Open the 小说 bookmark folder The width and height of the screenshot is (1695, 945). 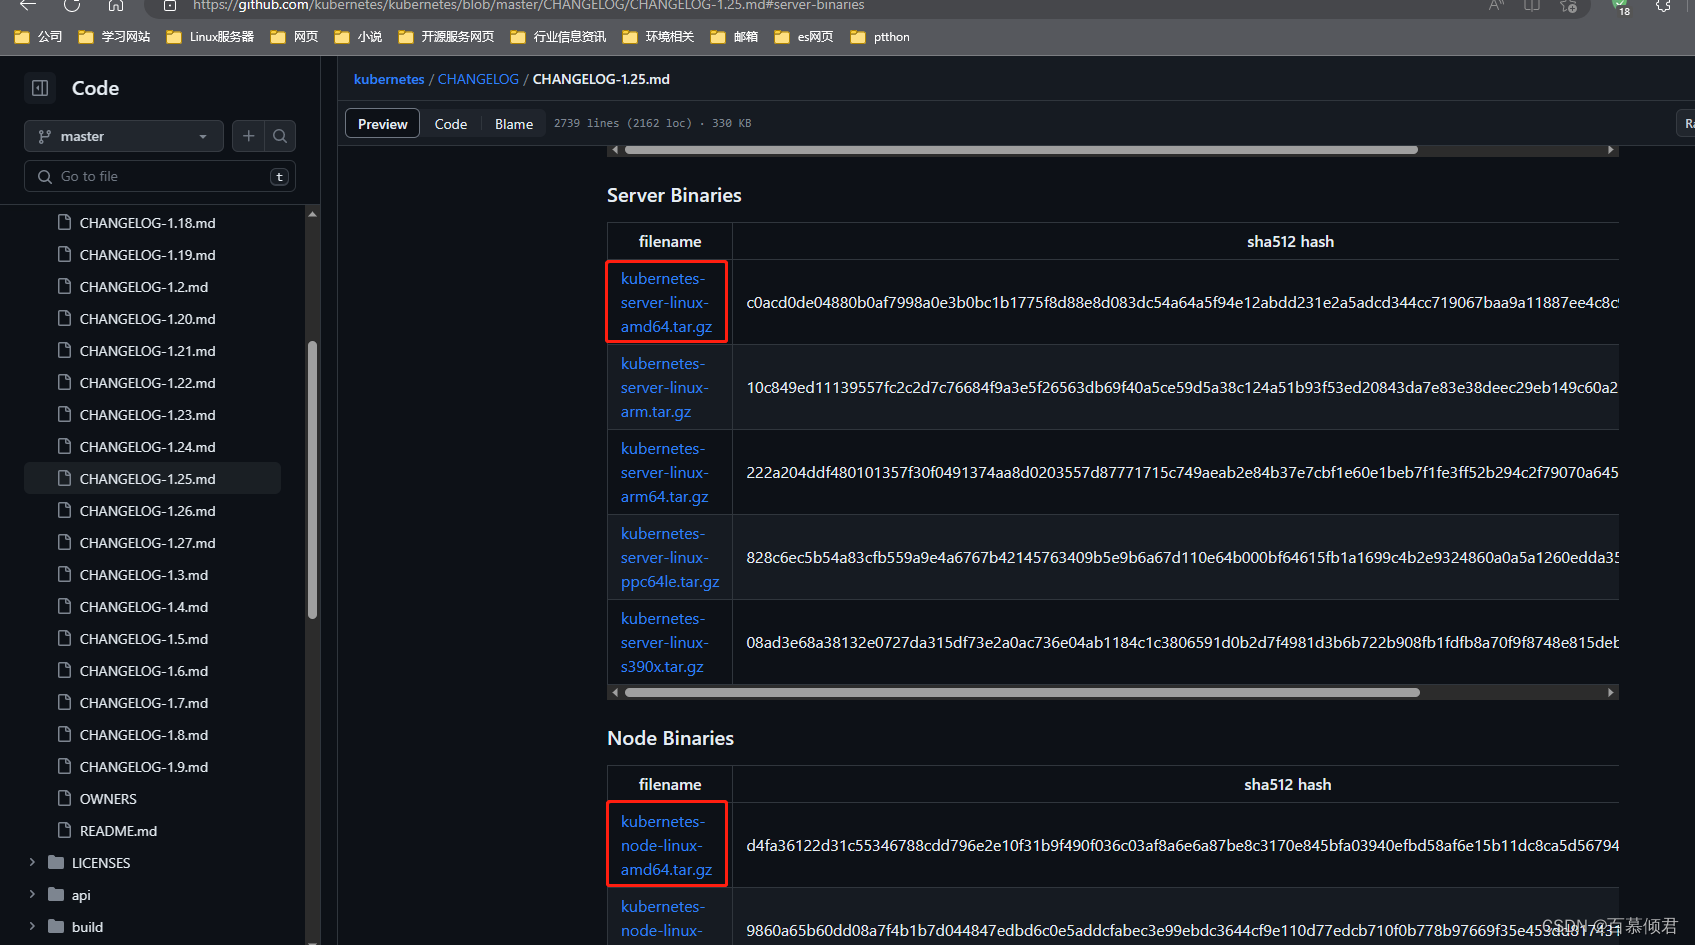[x=358, y=37]
